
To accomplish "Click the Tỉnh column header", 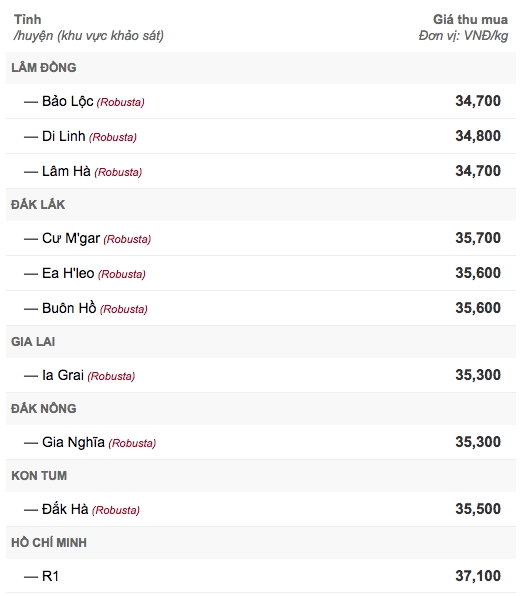I will pyautogui.click(x=27, y=19).
